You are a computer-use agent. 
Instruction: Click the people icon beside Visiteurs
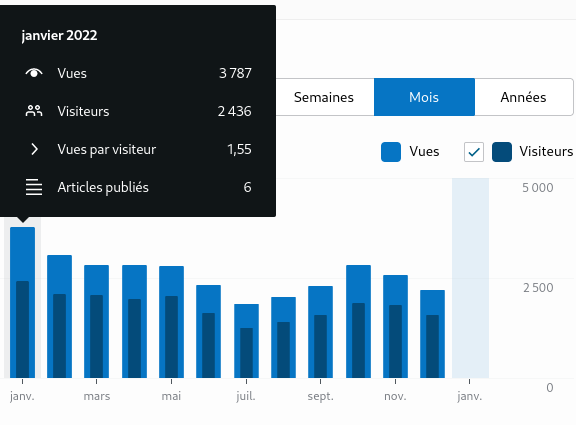tap(34, 111)
